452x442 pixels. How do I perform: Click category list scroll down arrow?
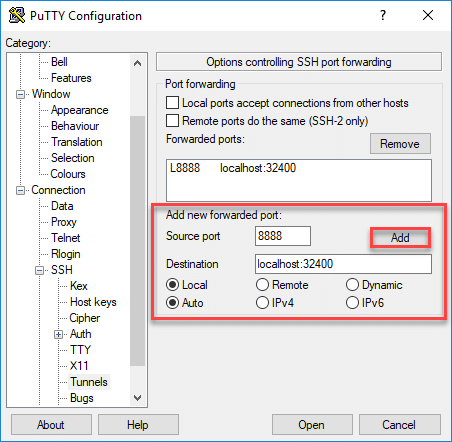137,398
